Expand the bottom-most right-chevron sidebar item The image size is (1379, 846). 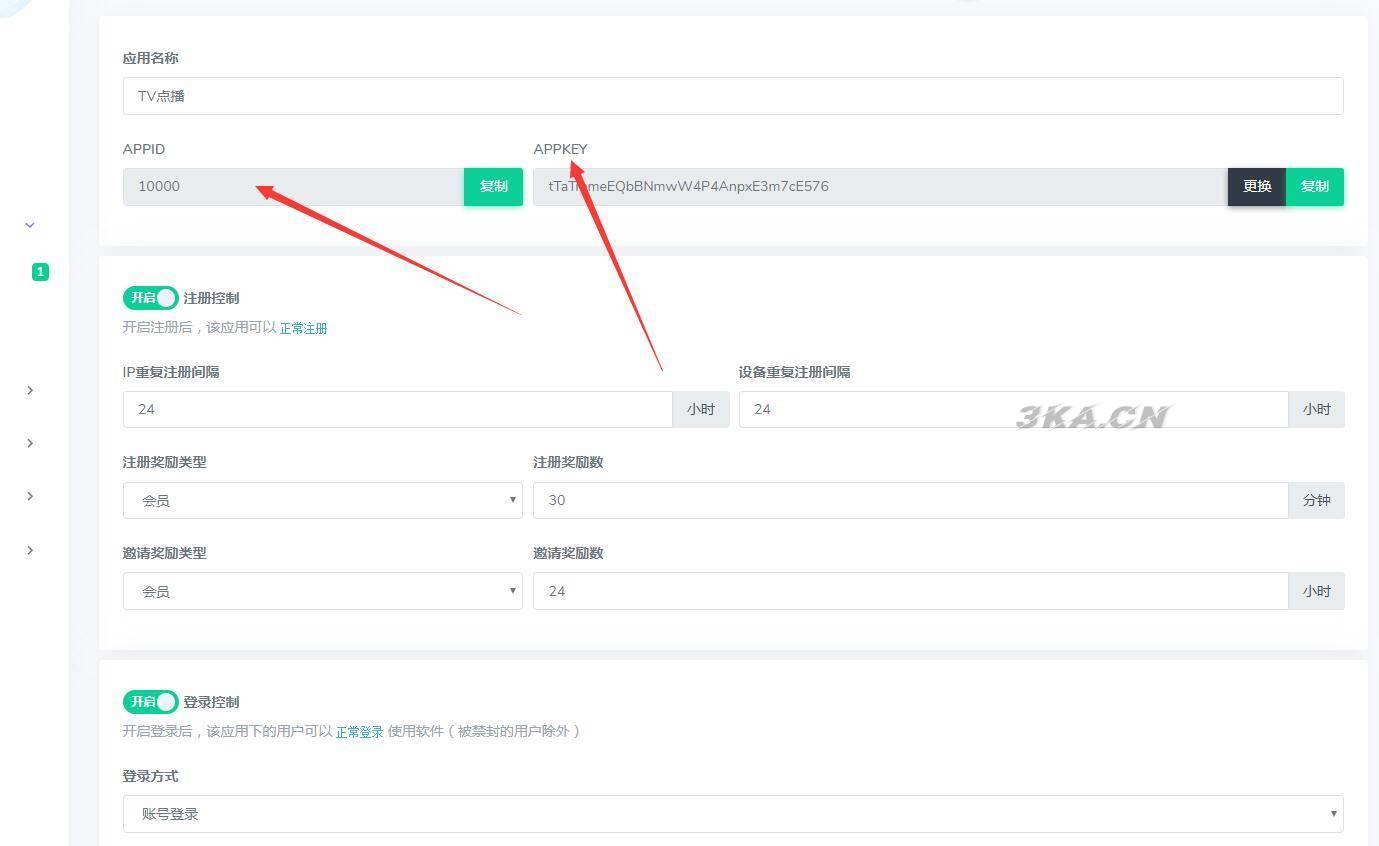coord(30,550)
